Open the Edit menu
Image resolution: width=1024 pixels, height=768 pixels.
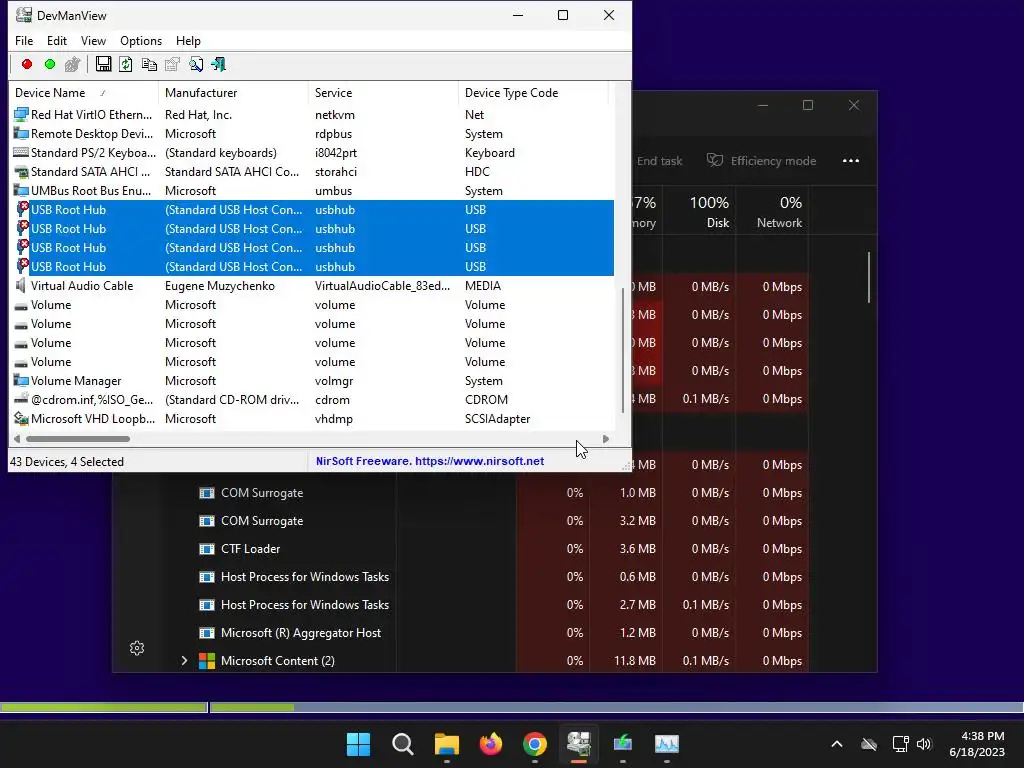(57, 40)
